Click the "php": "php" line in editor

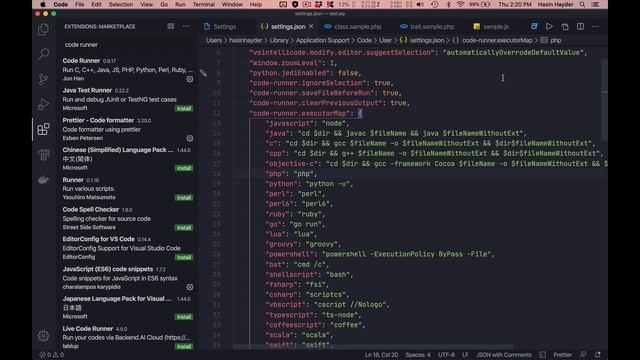point(291,174)
